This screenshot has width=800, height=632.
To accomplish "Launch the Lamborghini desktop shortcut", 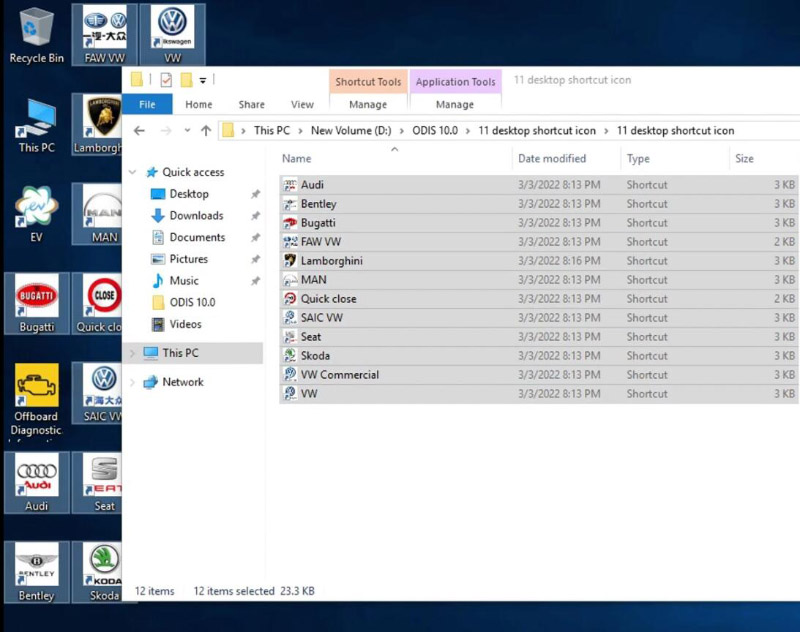I will (97, 125).
